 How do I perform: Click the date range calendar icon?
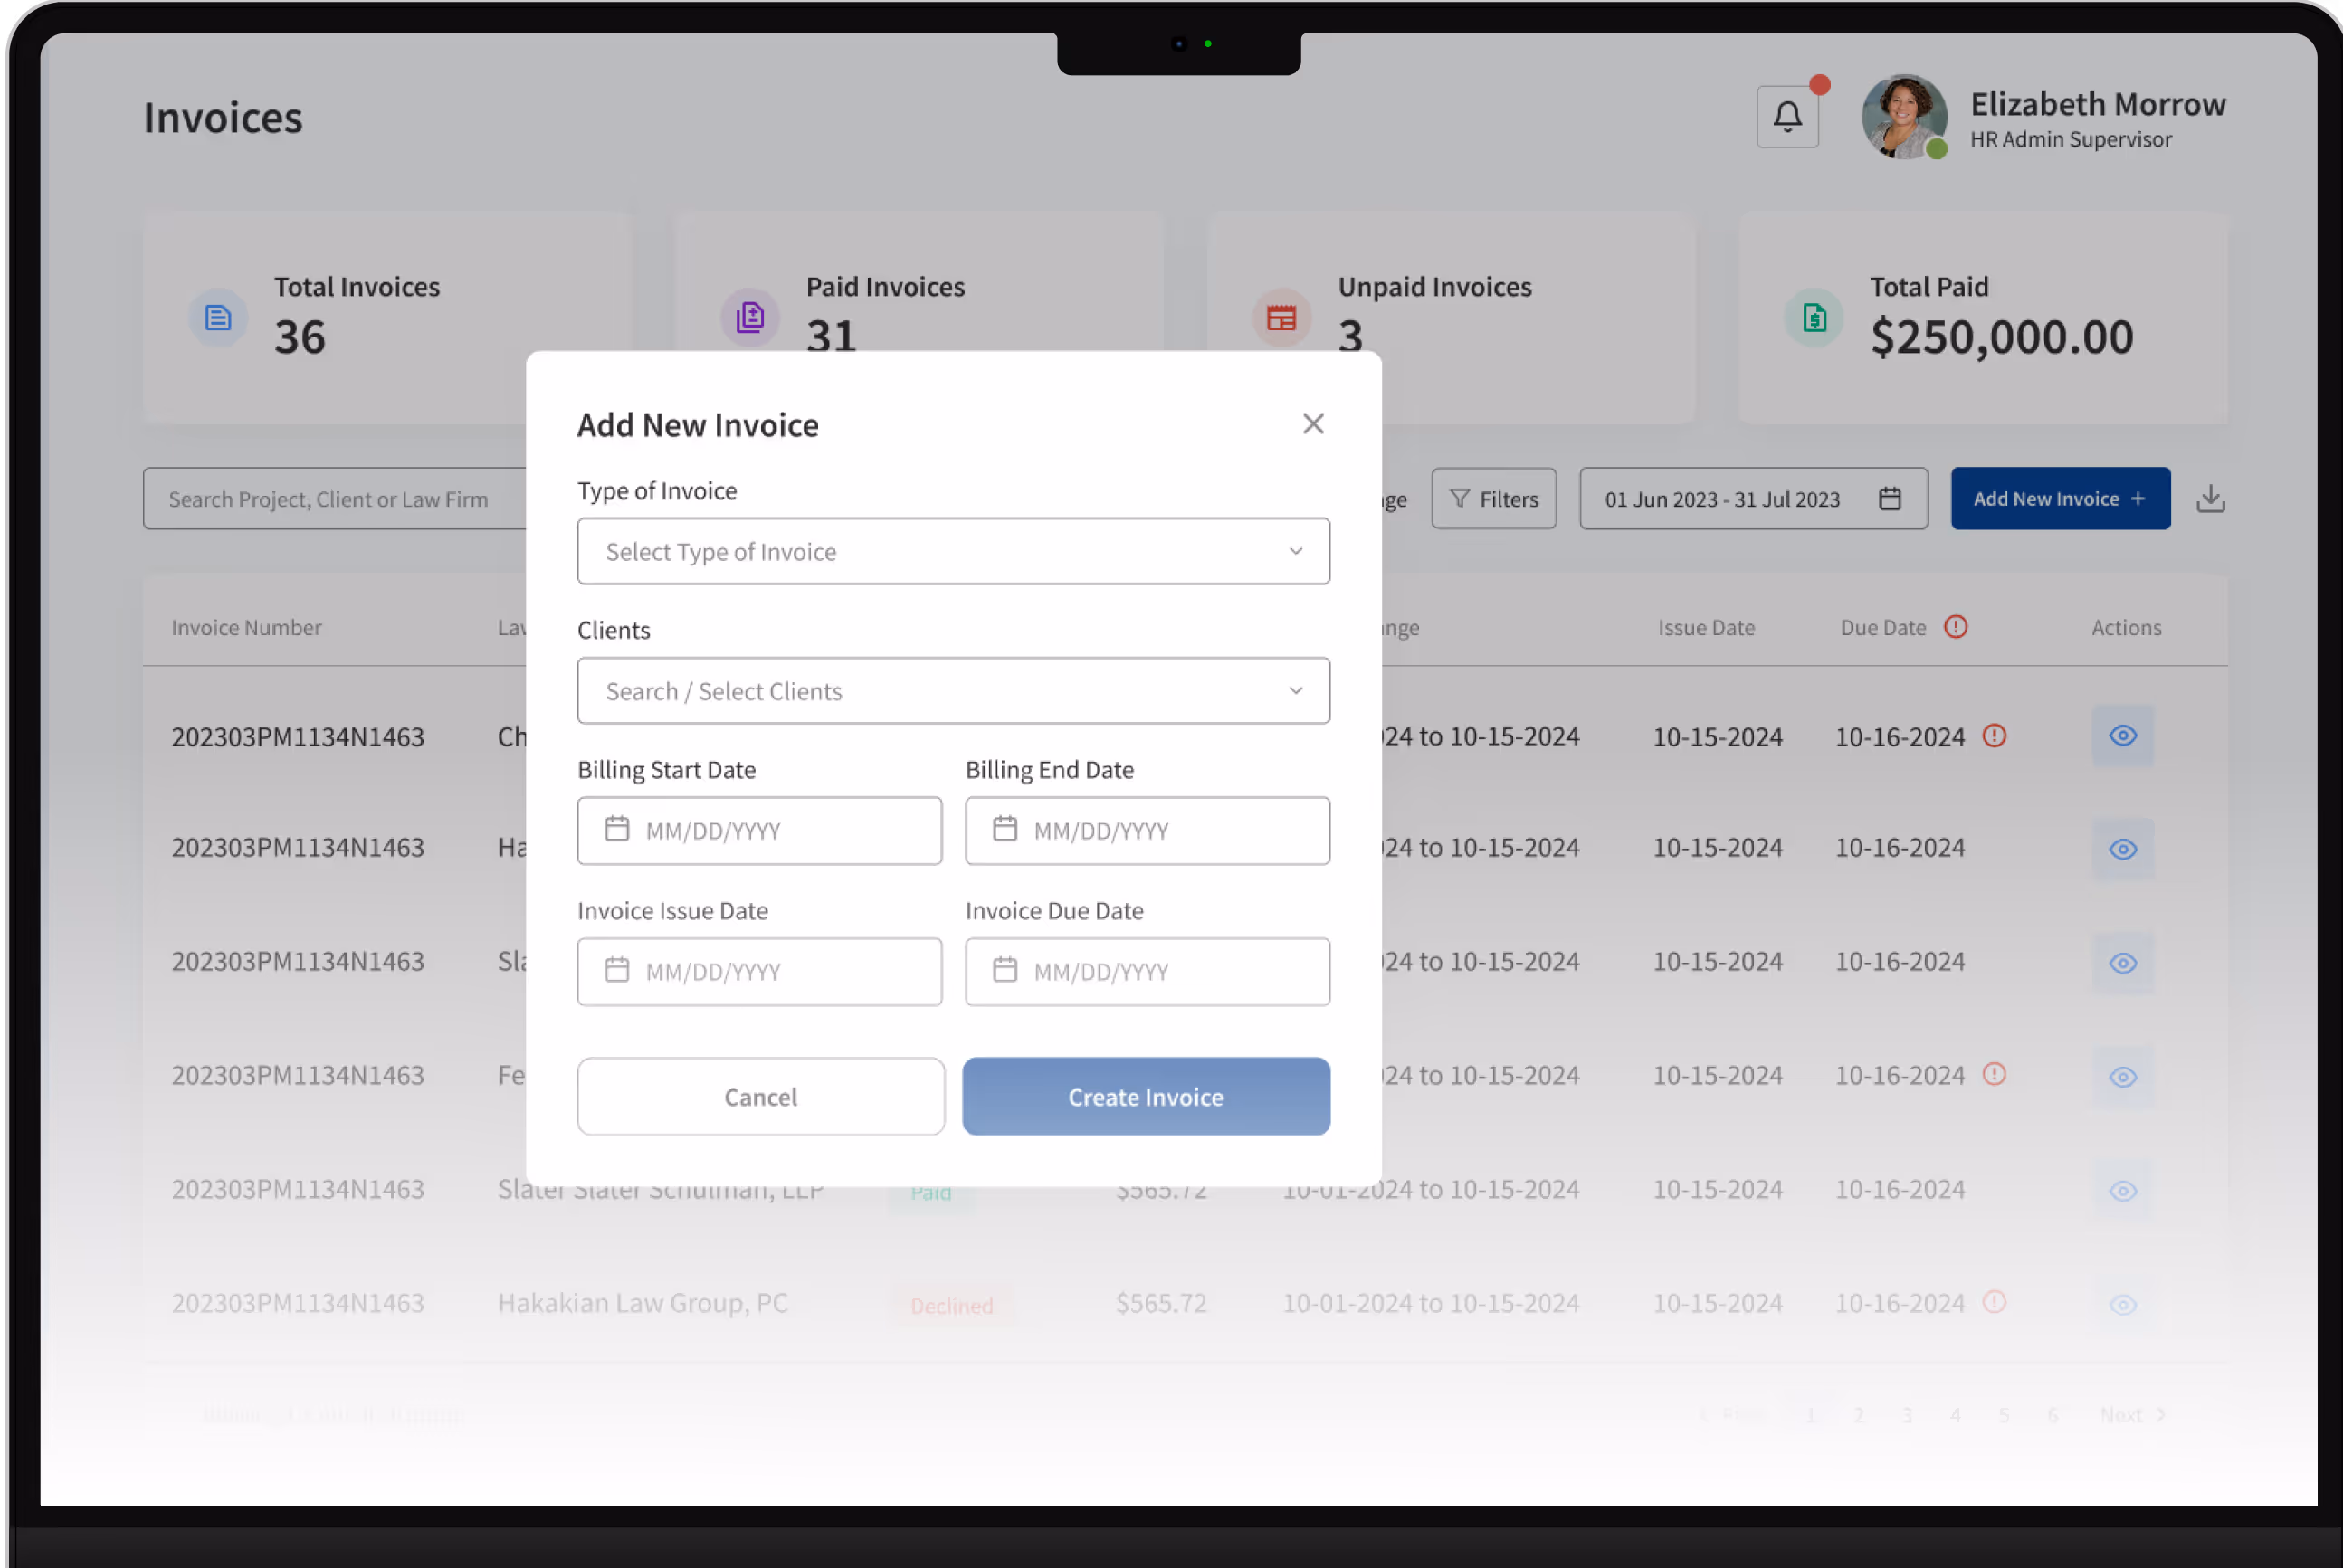tap(1889, 498)
